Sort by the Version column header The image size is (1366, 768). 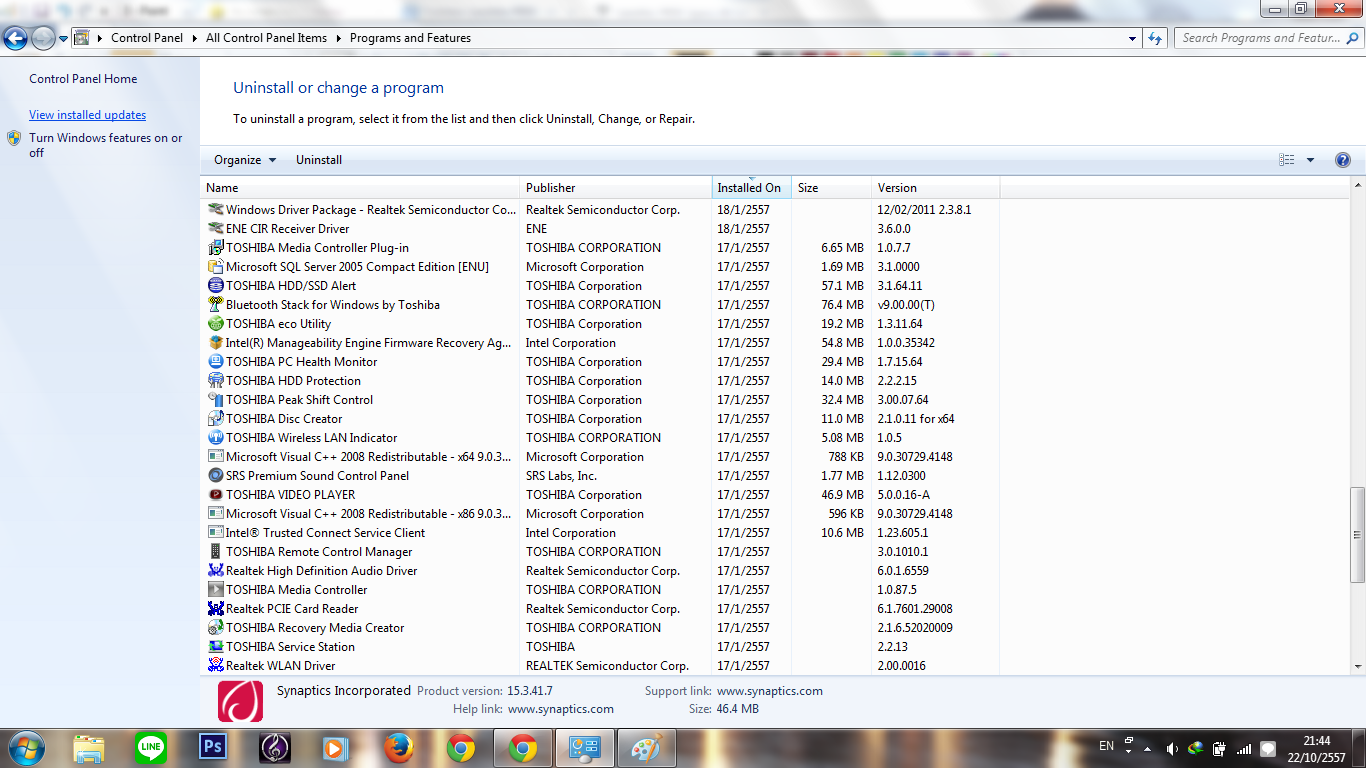pos(935,188)
